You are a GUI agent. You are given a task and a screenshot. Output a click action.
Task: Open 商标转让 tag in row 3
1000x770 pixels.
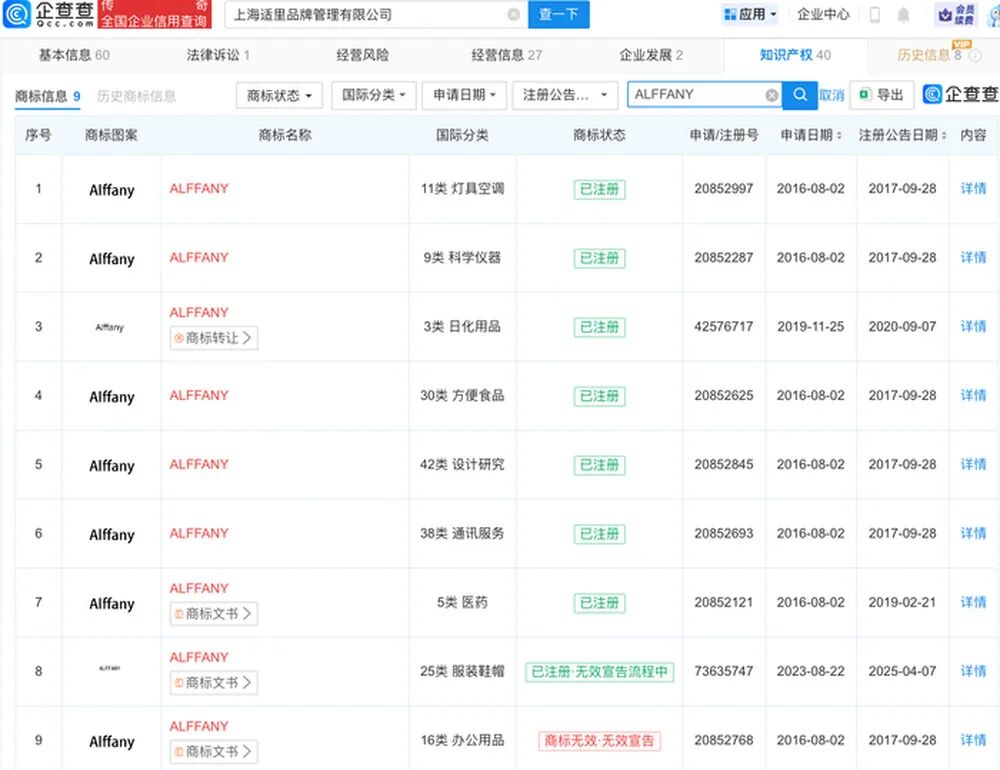coord(214,338)
